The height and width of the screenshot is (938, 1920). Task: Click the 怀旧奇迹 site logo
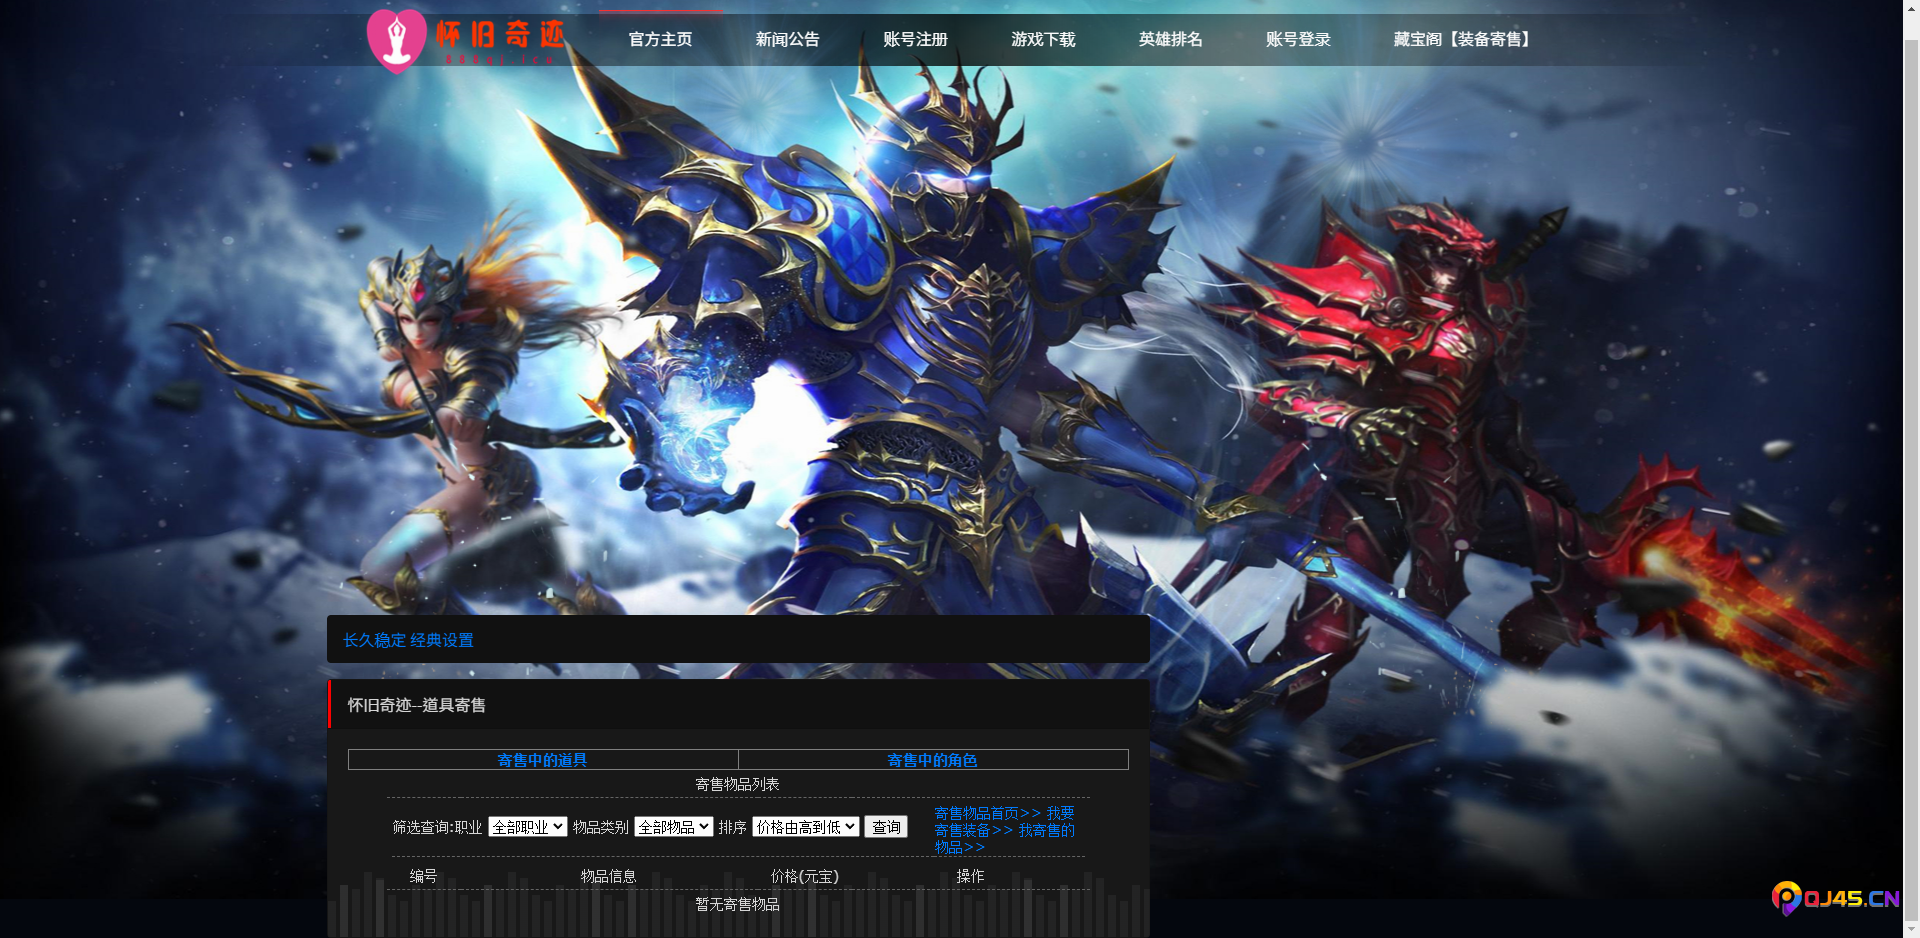coord(466,40)
